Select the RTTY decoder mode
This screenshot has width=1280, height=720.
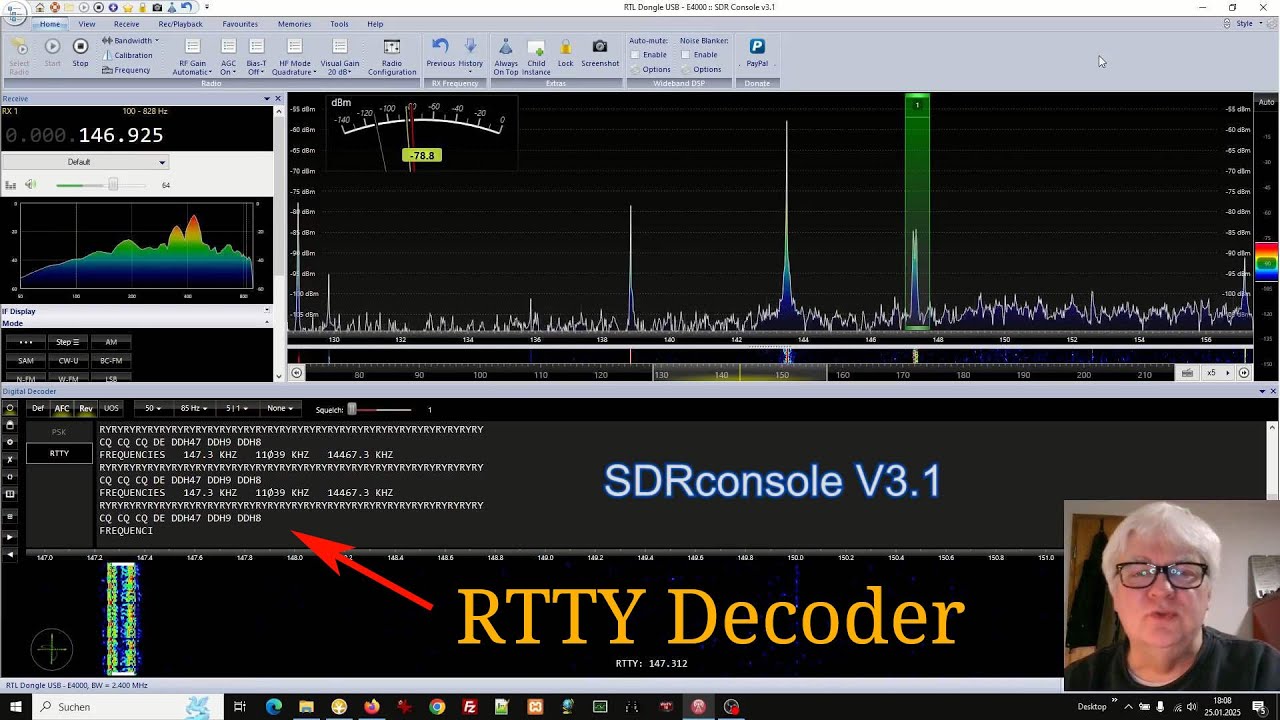60,453
